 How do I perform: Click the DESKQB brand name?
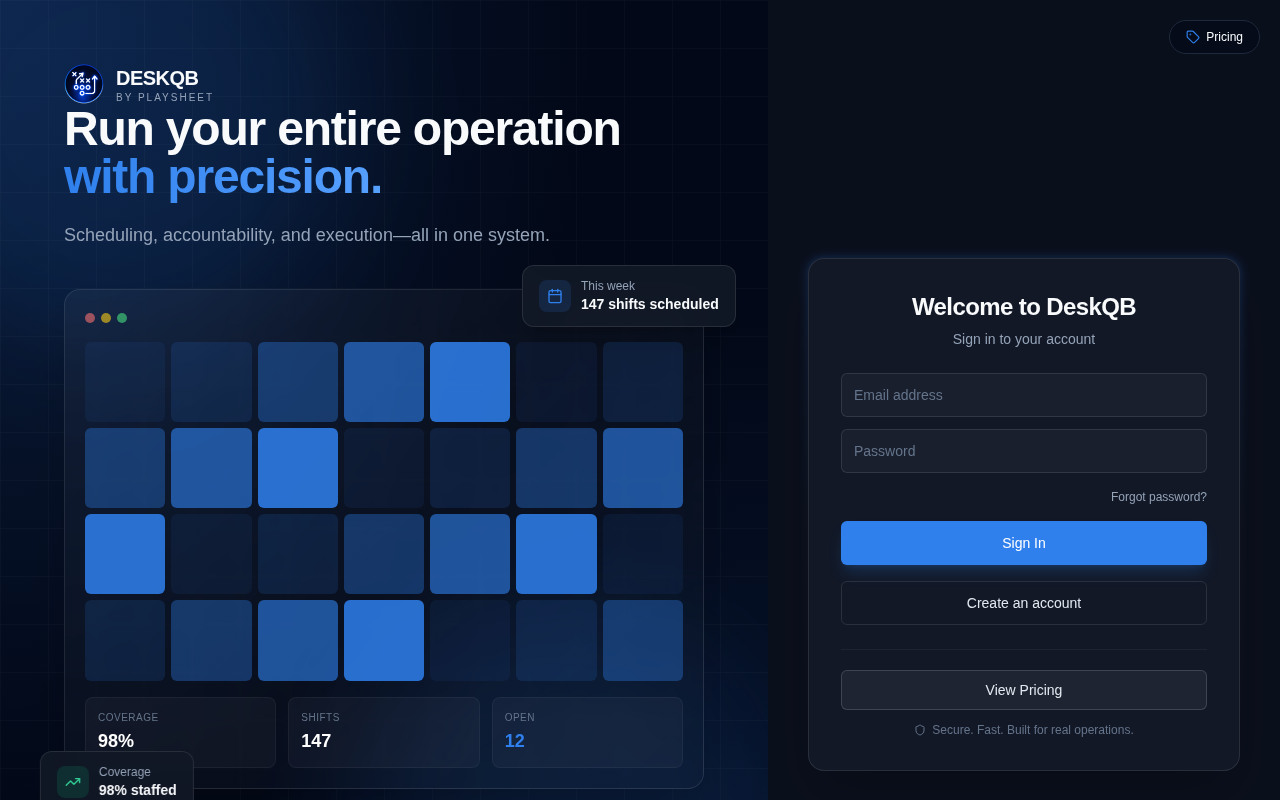(157, 78)
